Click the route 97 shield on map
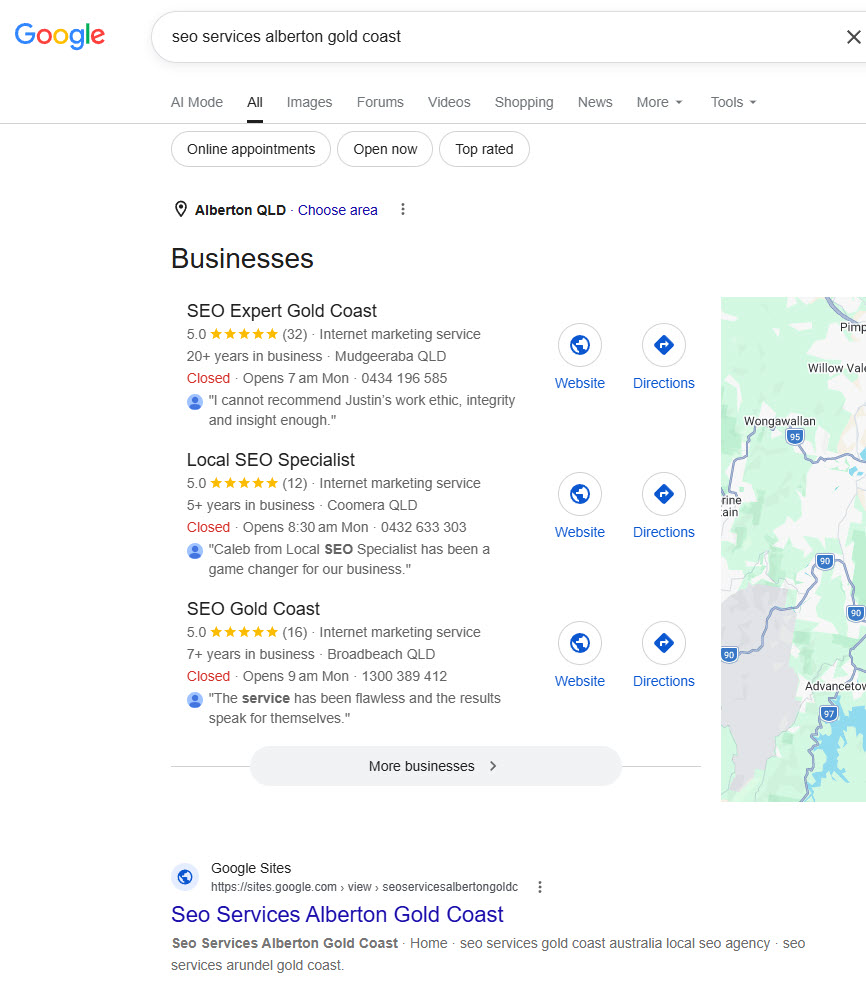866x986 pixels. (x=829, y=714)
